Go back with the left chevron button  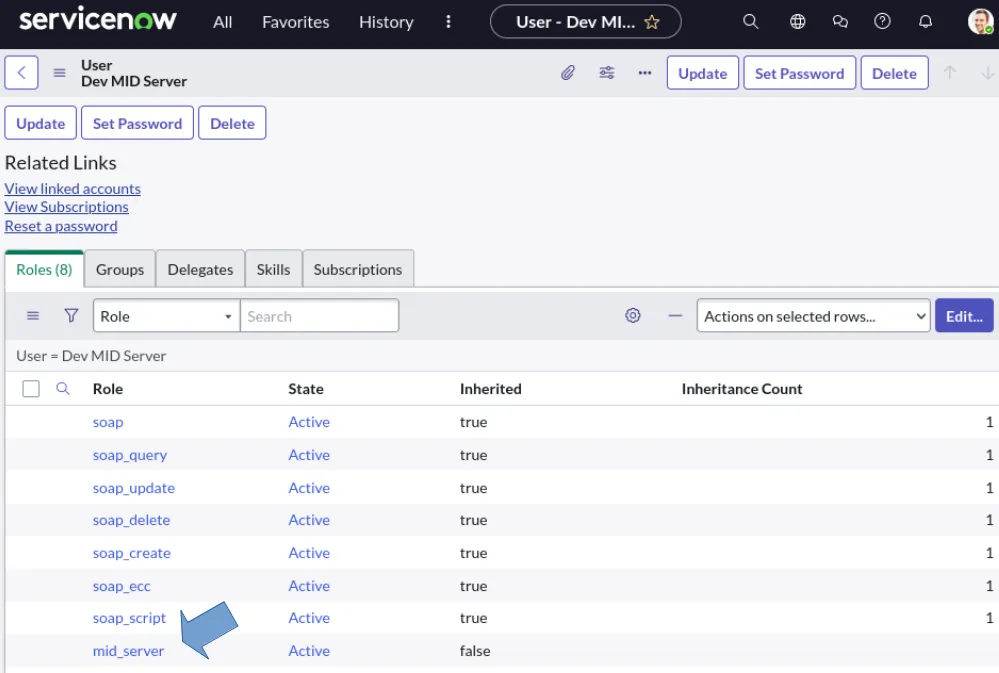[x=22, y=73]
